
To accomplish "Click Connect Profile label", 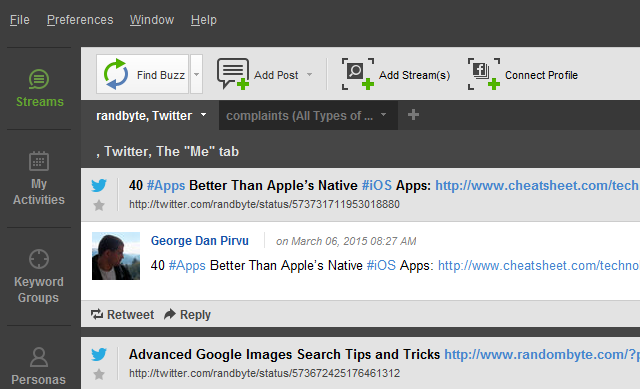I will [x=541, y=75].
